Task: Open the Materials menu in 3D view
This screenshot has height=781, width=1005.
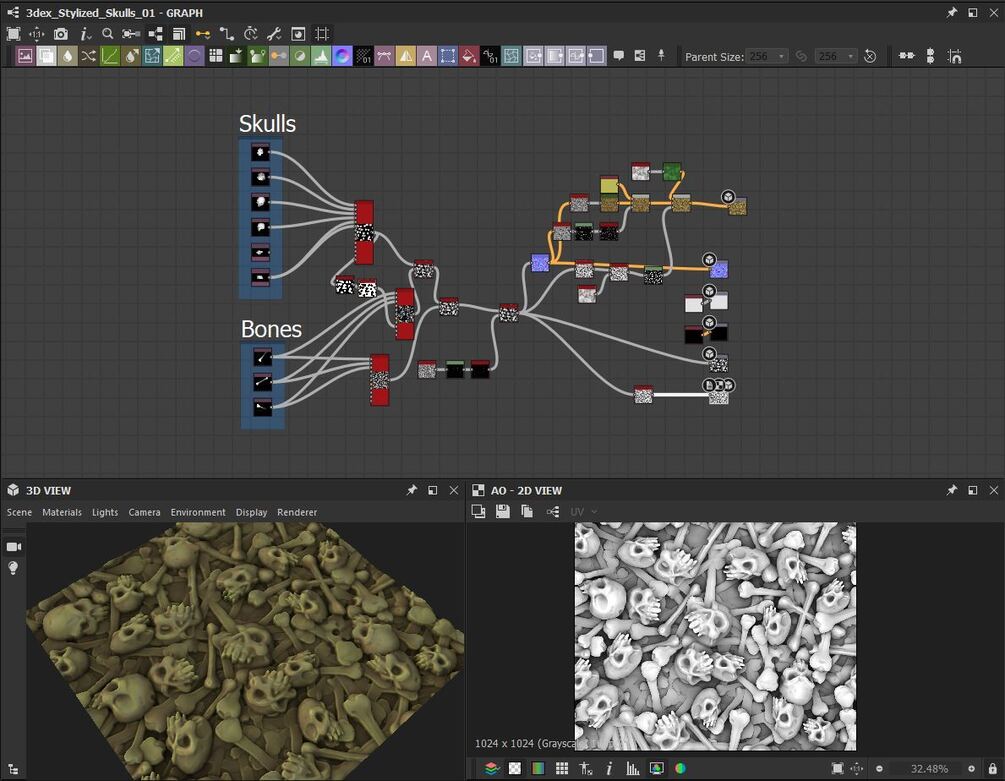Action: tap(62, 512)
